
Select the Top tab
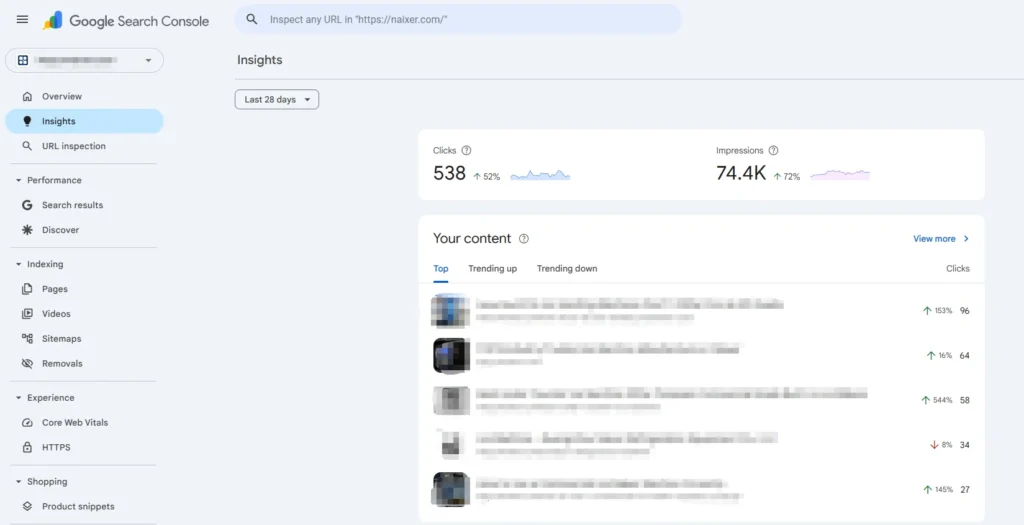[x=441, y=269]
